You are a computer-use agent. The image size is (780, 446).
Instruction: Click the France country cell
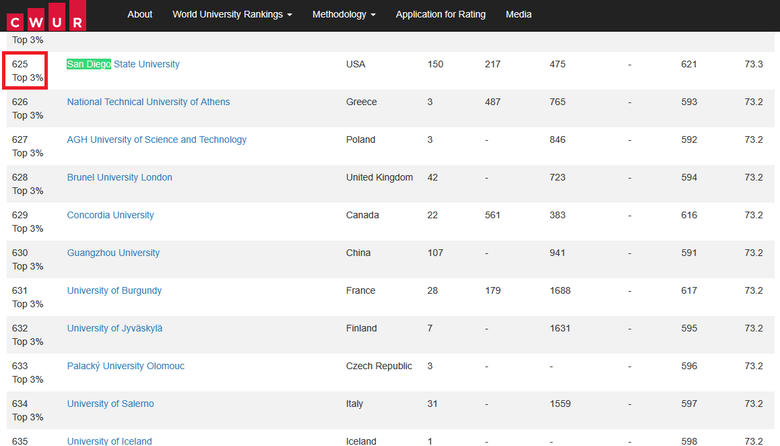coord(361,290)
